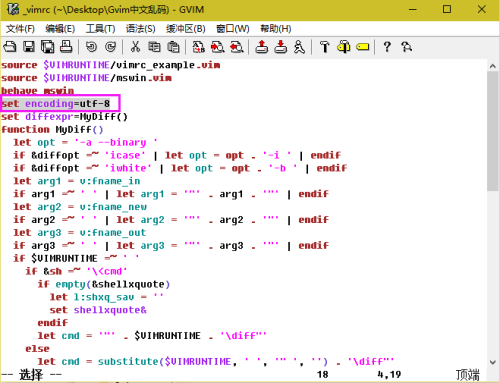Image resolution: width=500 pixels, height=383 pixels.
Task: Click the text 'v:fname_out'
Action: (x=113, y=233)
